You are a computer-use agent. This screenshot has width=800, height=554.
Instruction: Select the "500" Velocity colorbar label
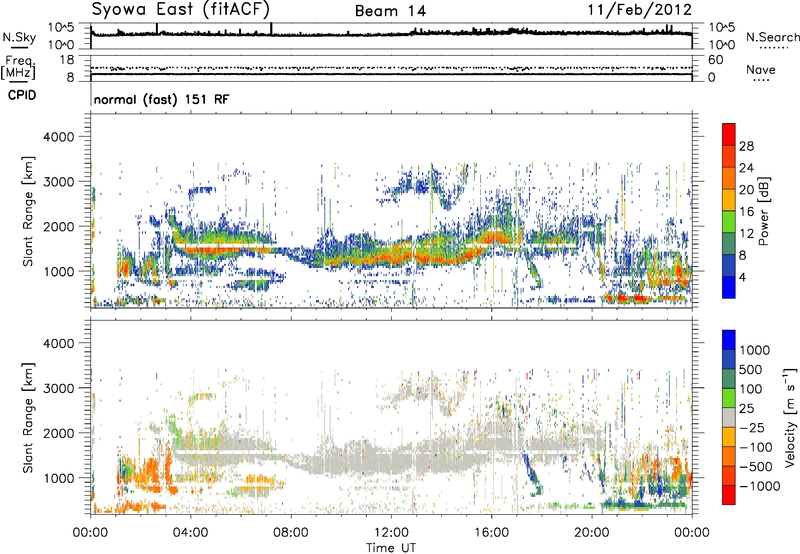coord(751,370)
